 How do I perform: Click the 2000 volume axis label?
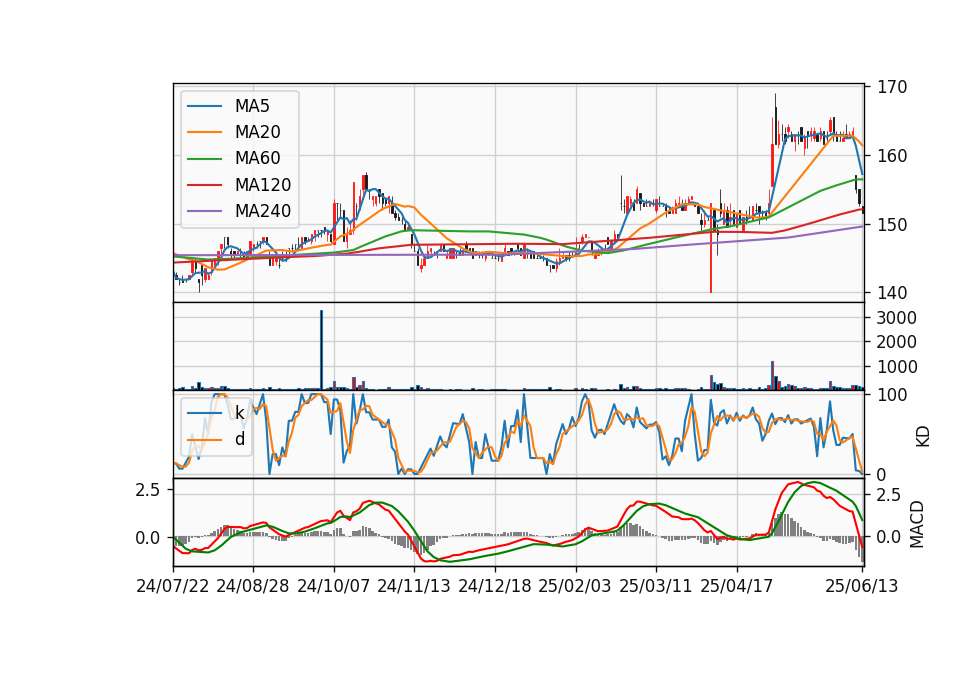coord(897,342)
